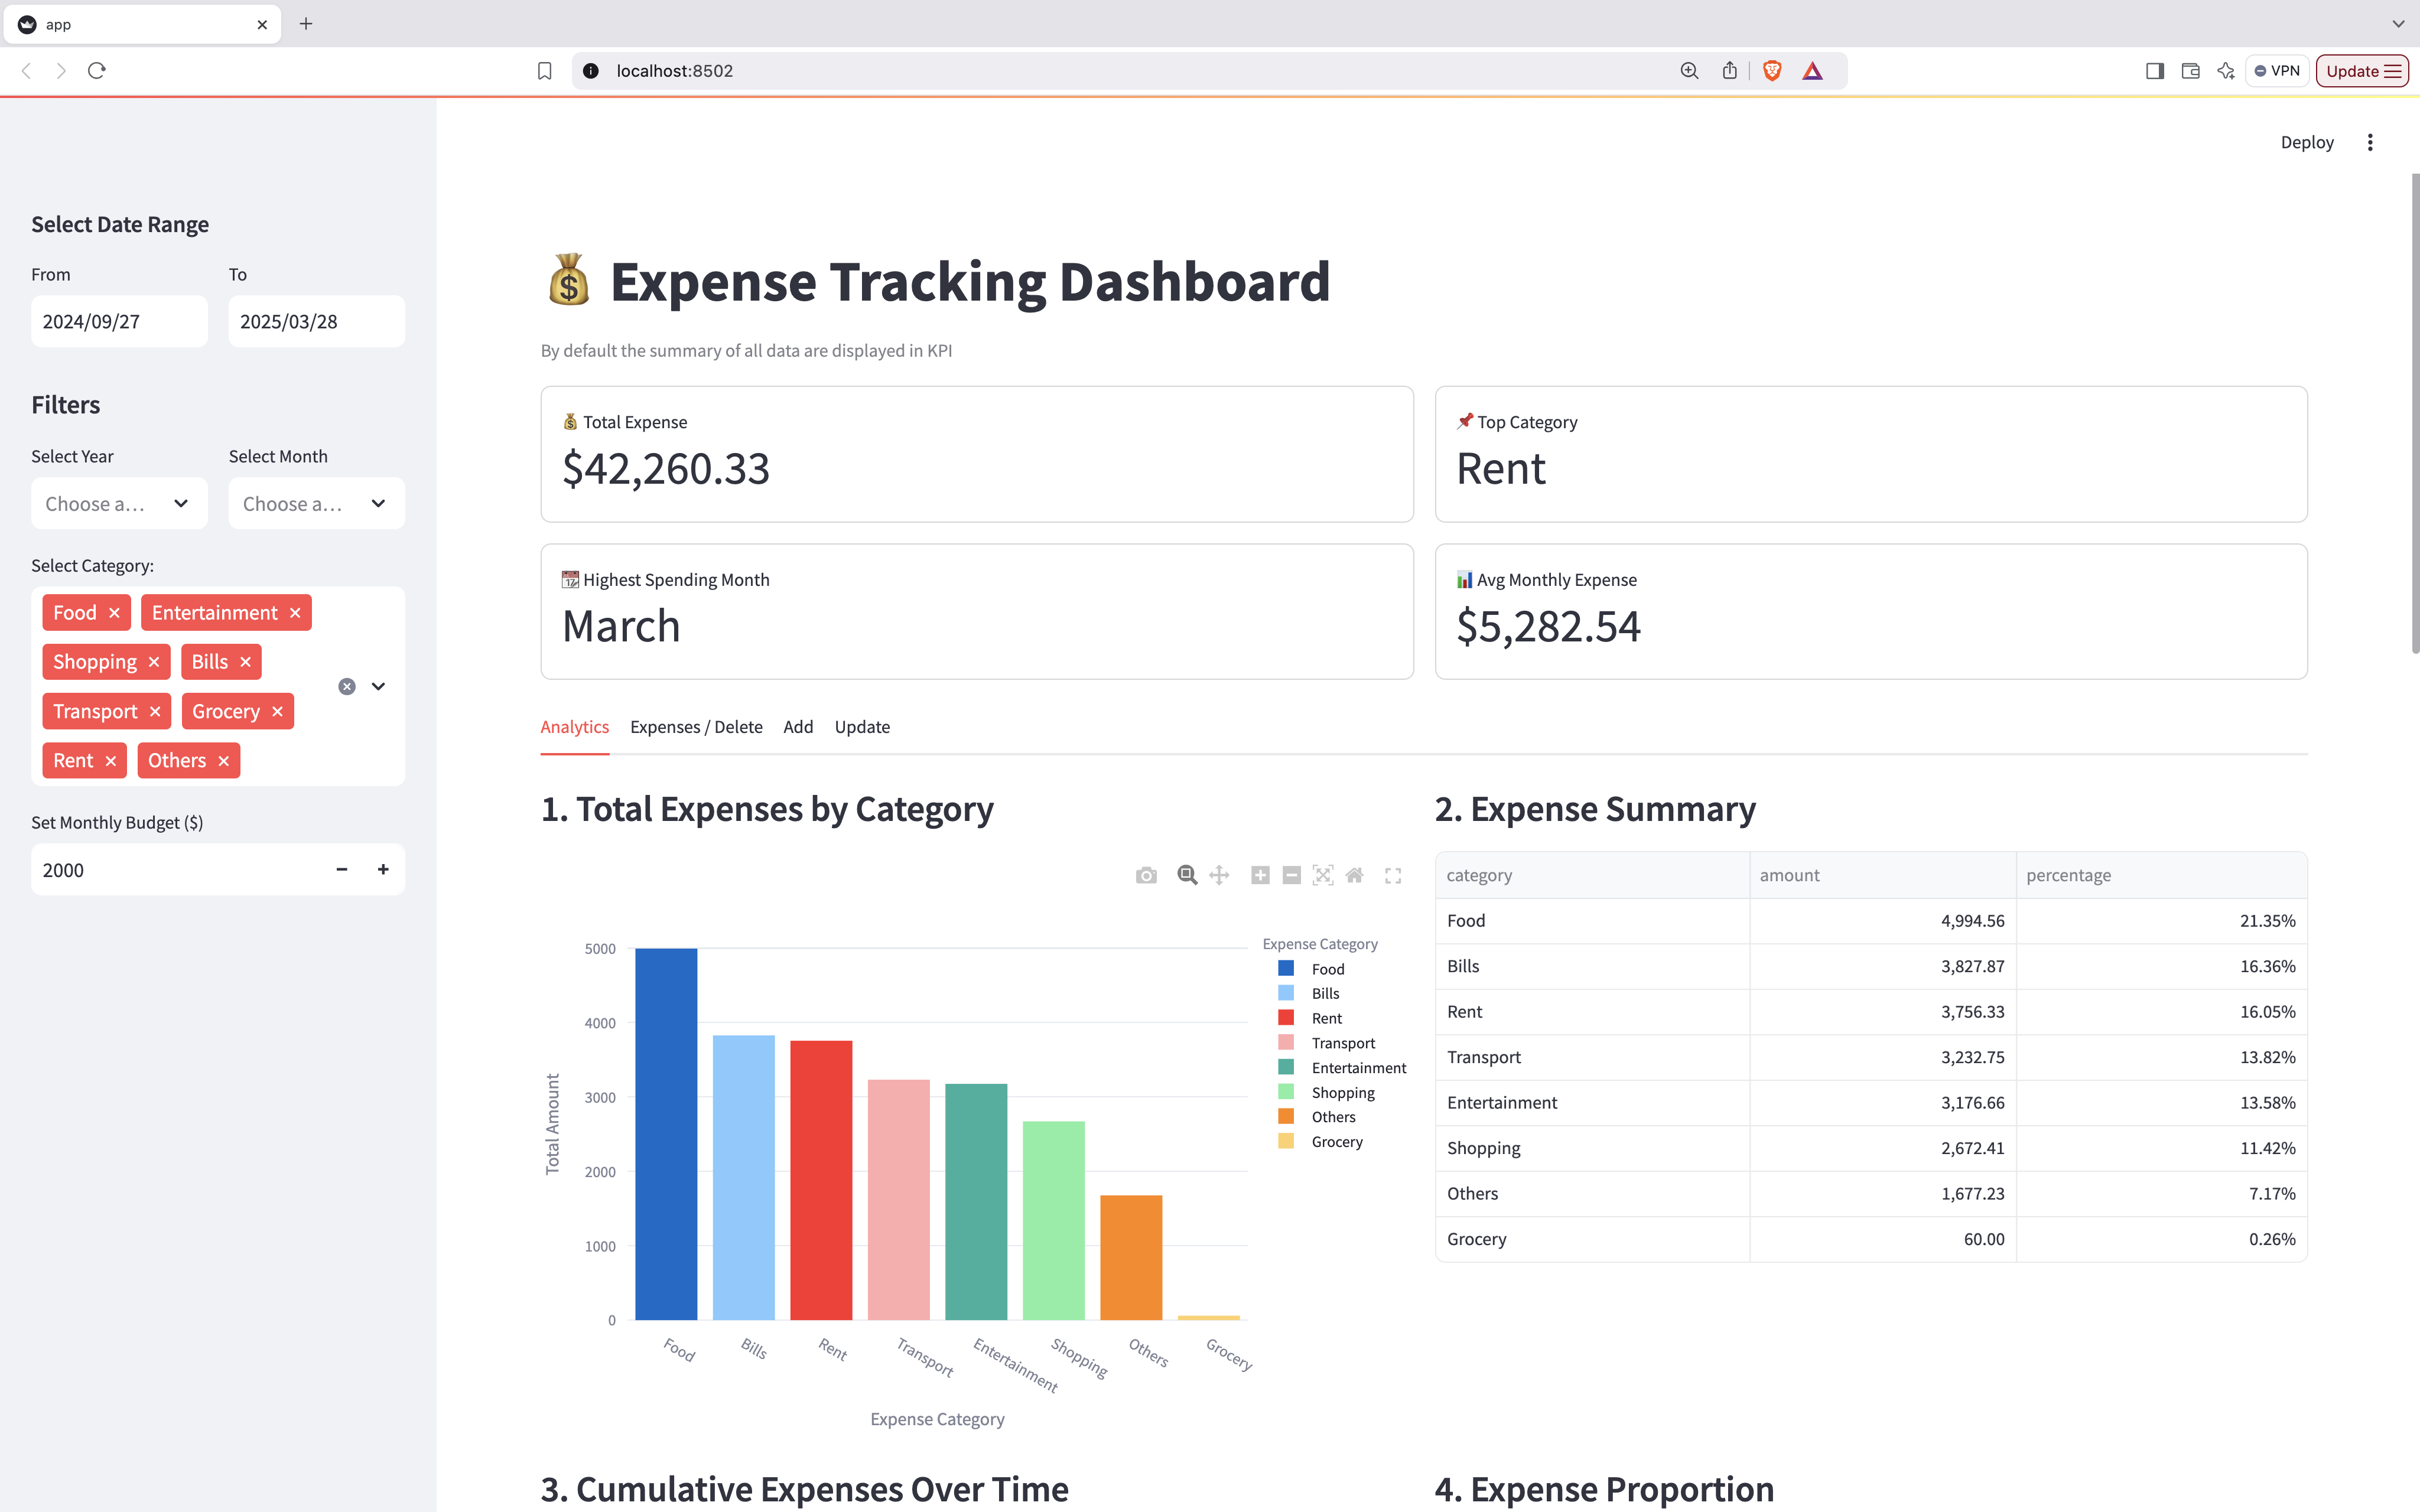This screenshot has height=1512, width=2420.
Task: Click the Food bar in chart
Action: tap(666, 1134)
